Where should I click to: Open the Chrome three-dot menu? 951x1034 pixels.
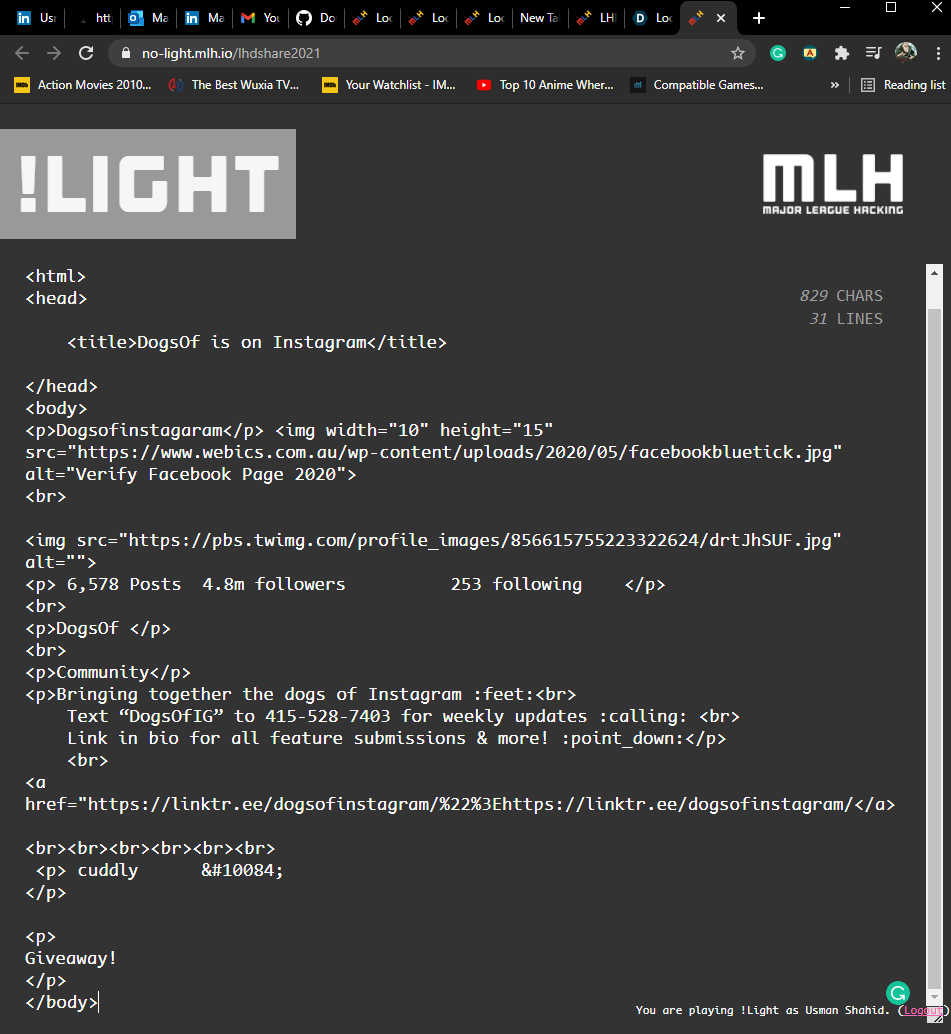point(938,53)
